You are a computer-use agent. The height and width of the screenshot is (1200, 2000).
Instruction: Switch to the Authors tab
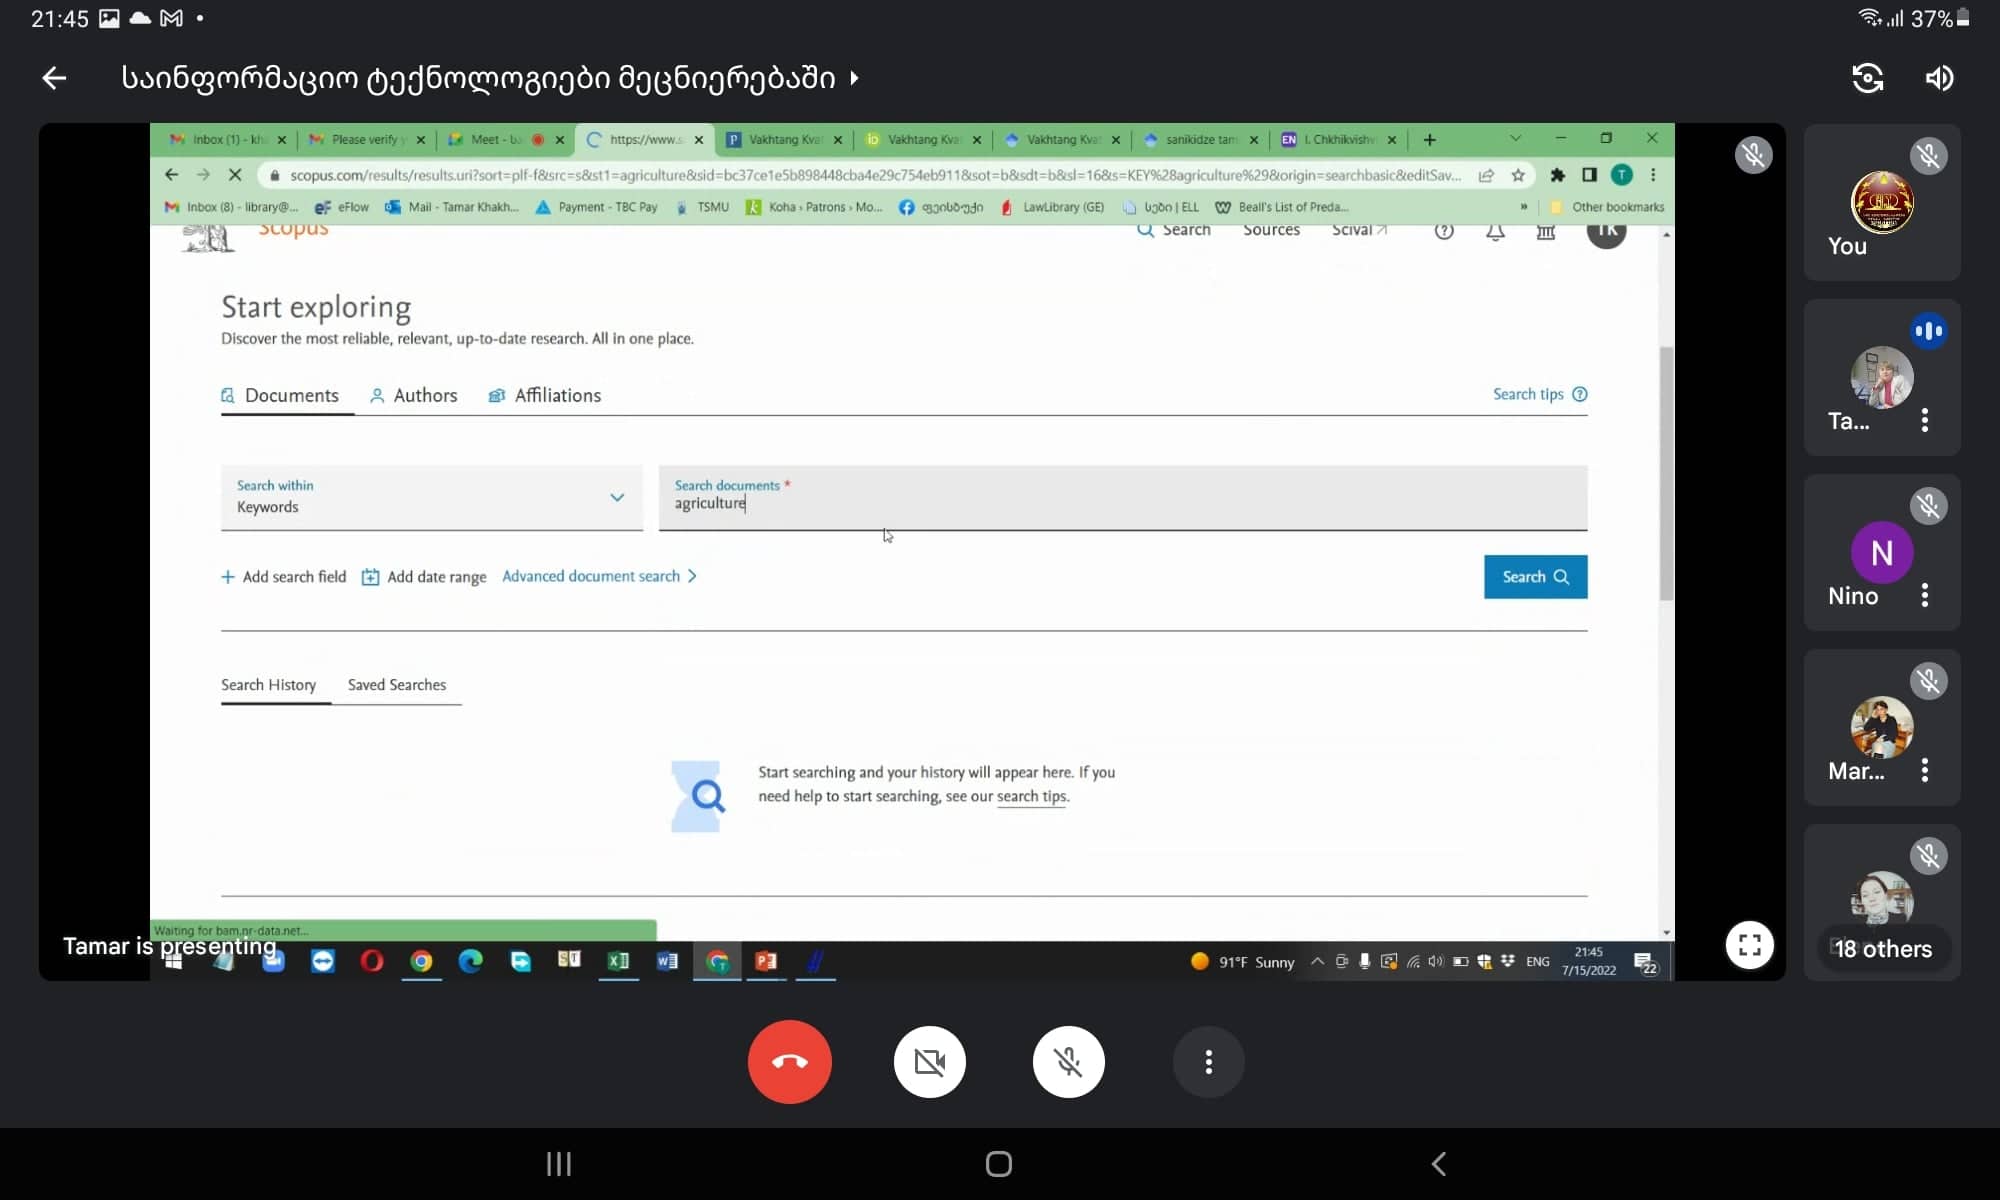pyautogui.click(x=413, y=395)
